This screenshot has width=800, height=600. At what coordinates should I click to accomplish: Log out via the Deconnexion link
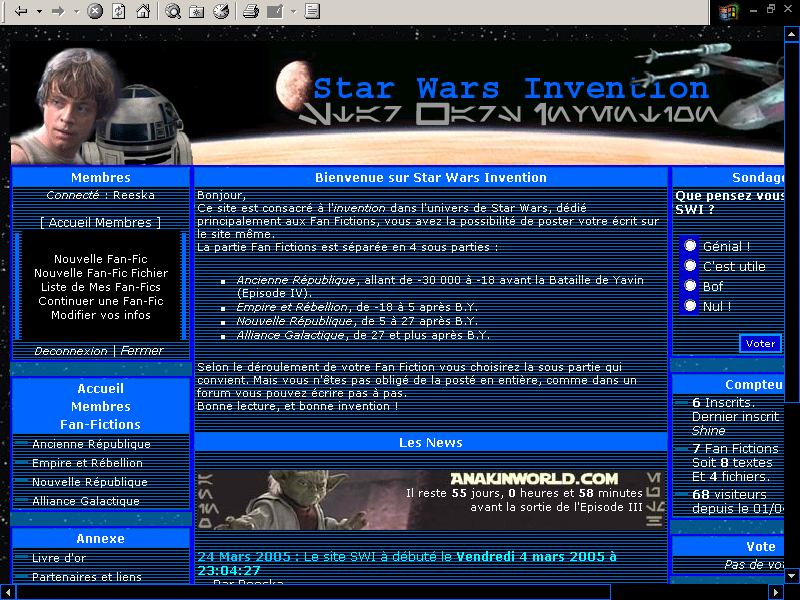click(71, 351)
